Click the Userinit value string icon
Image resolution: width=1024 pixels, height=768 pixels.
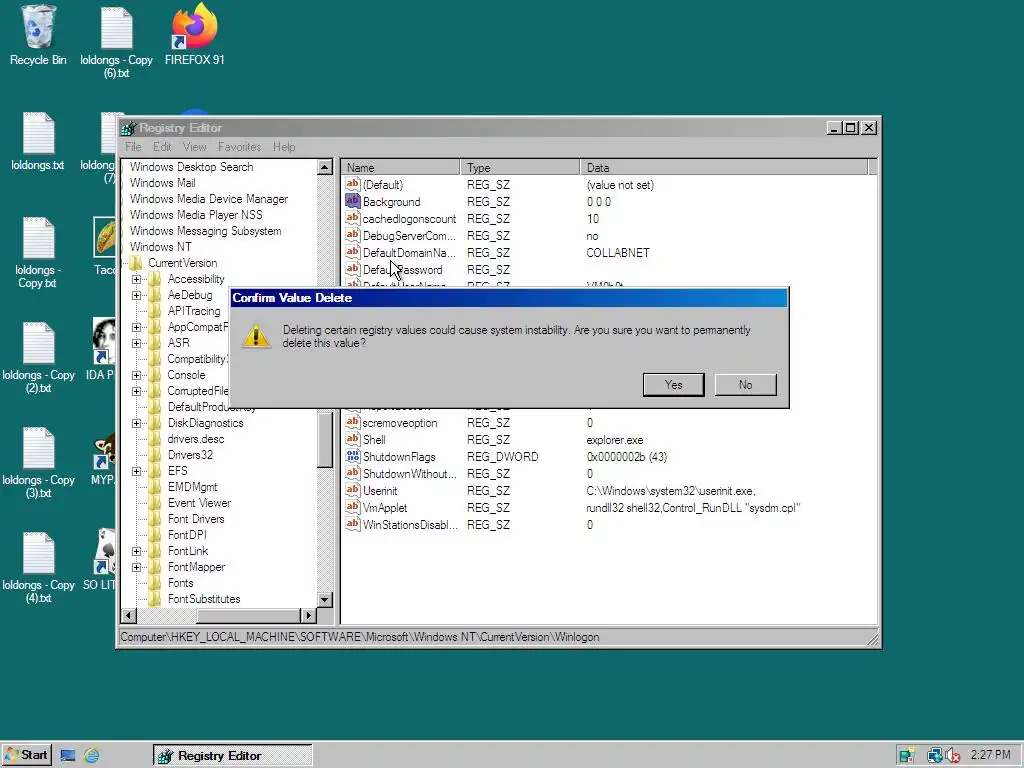pos(353,490)
